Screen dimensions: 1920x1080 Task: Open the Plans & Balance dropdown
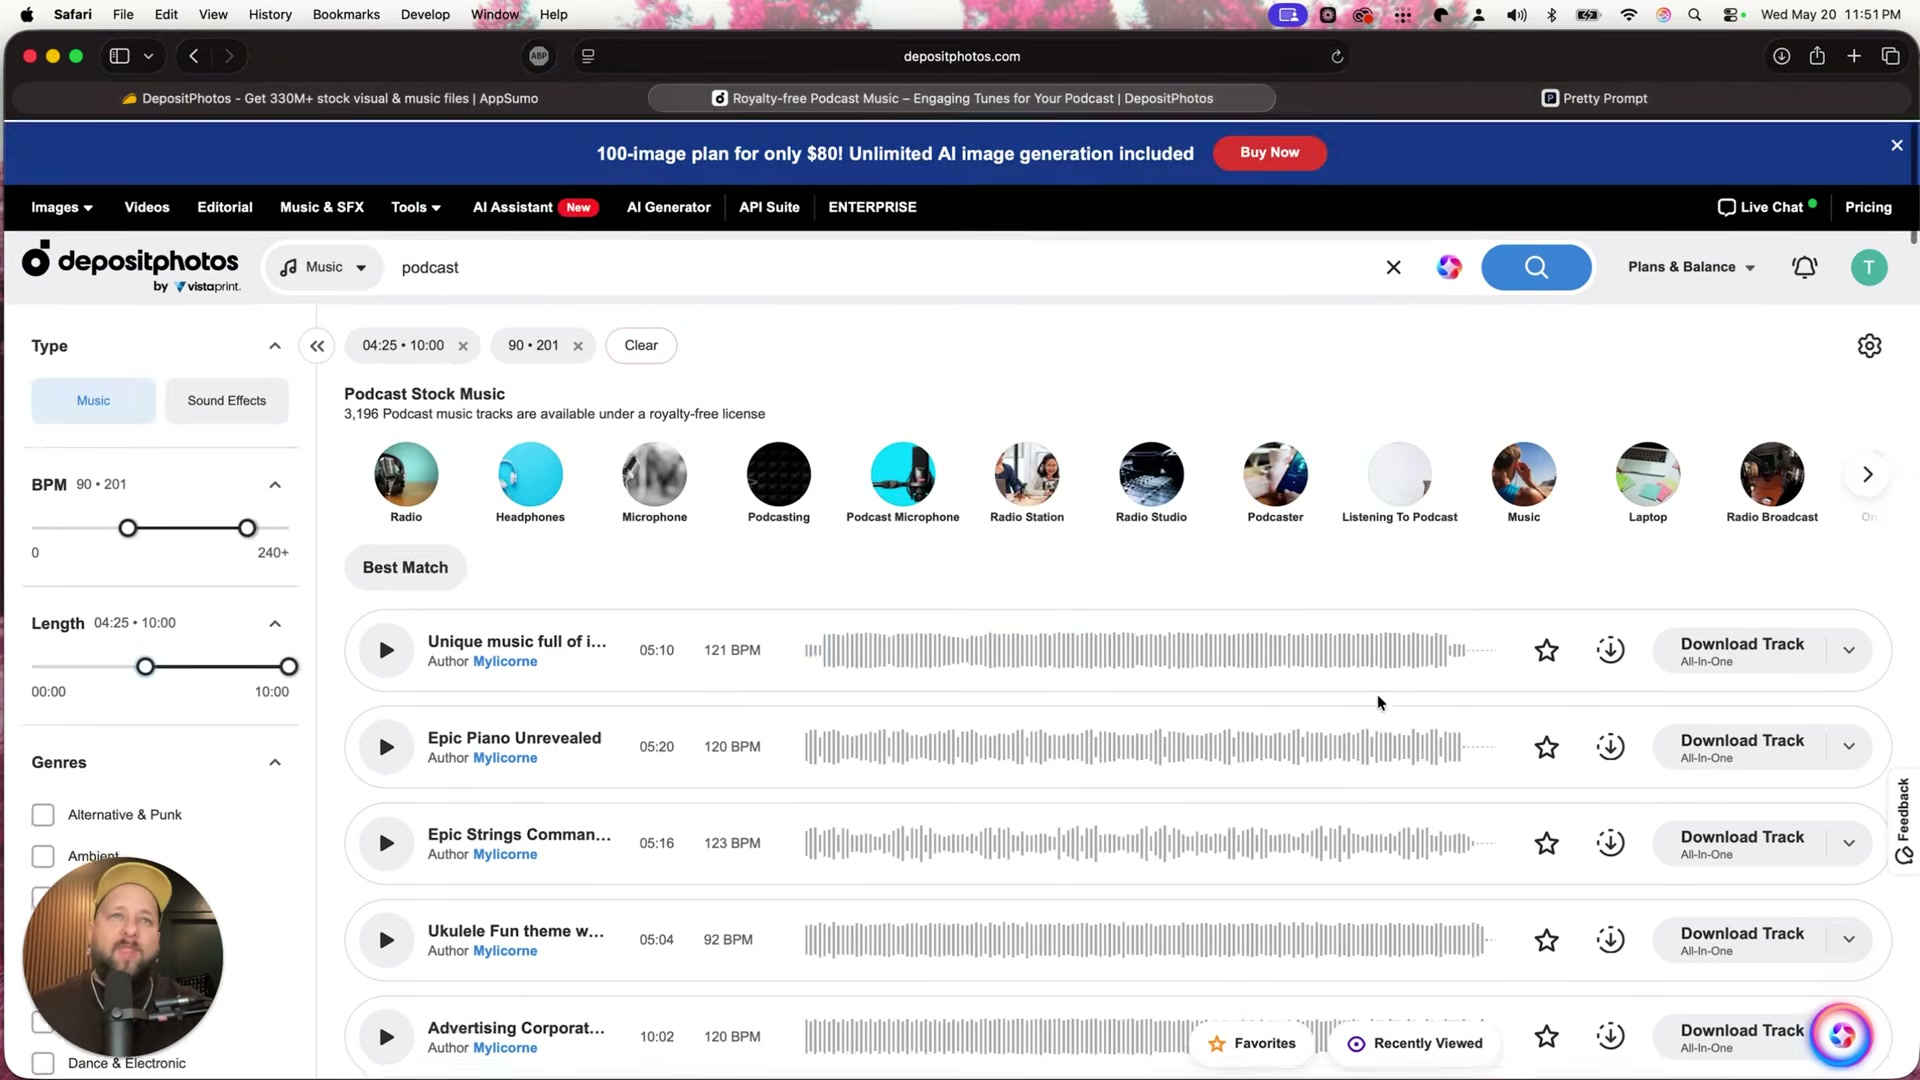coord(1691,267)
